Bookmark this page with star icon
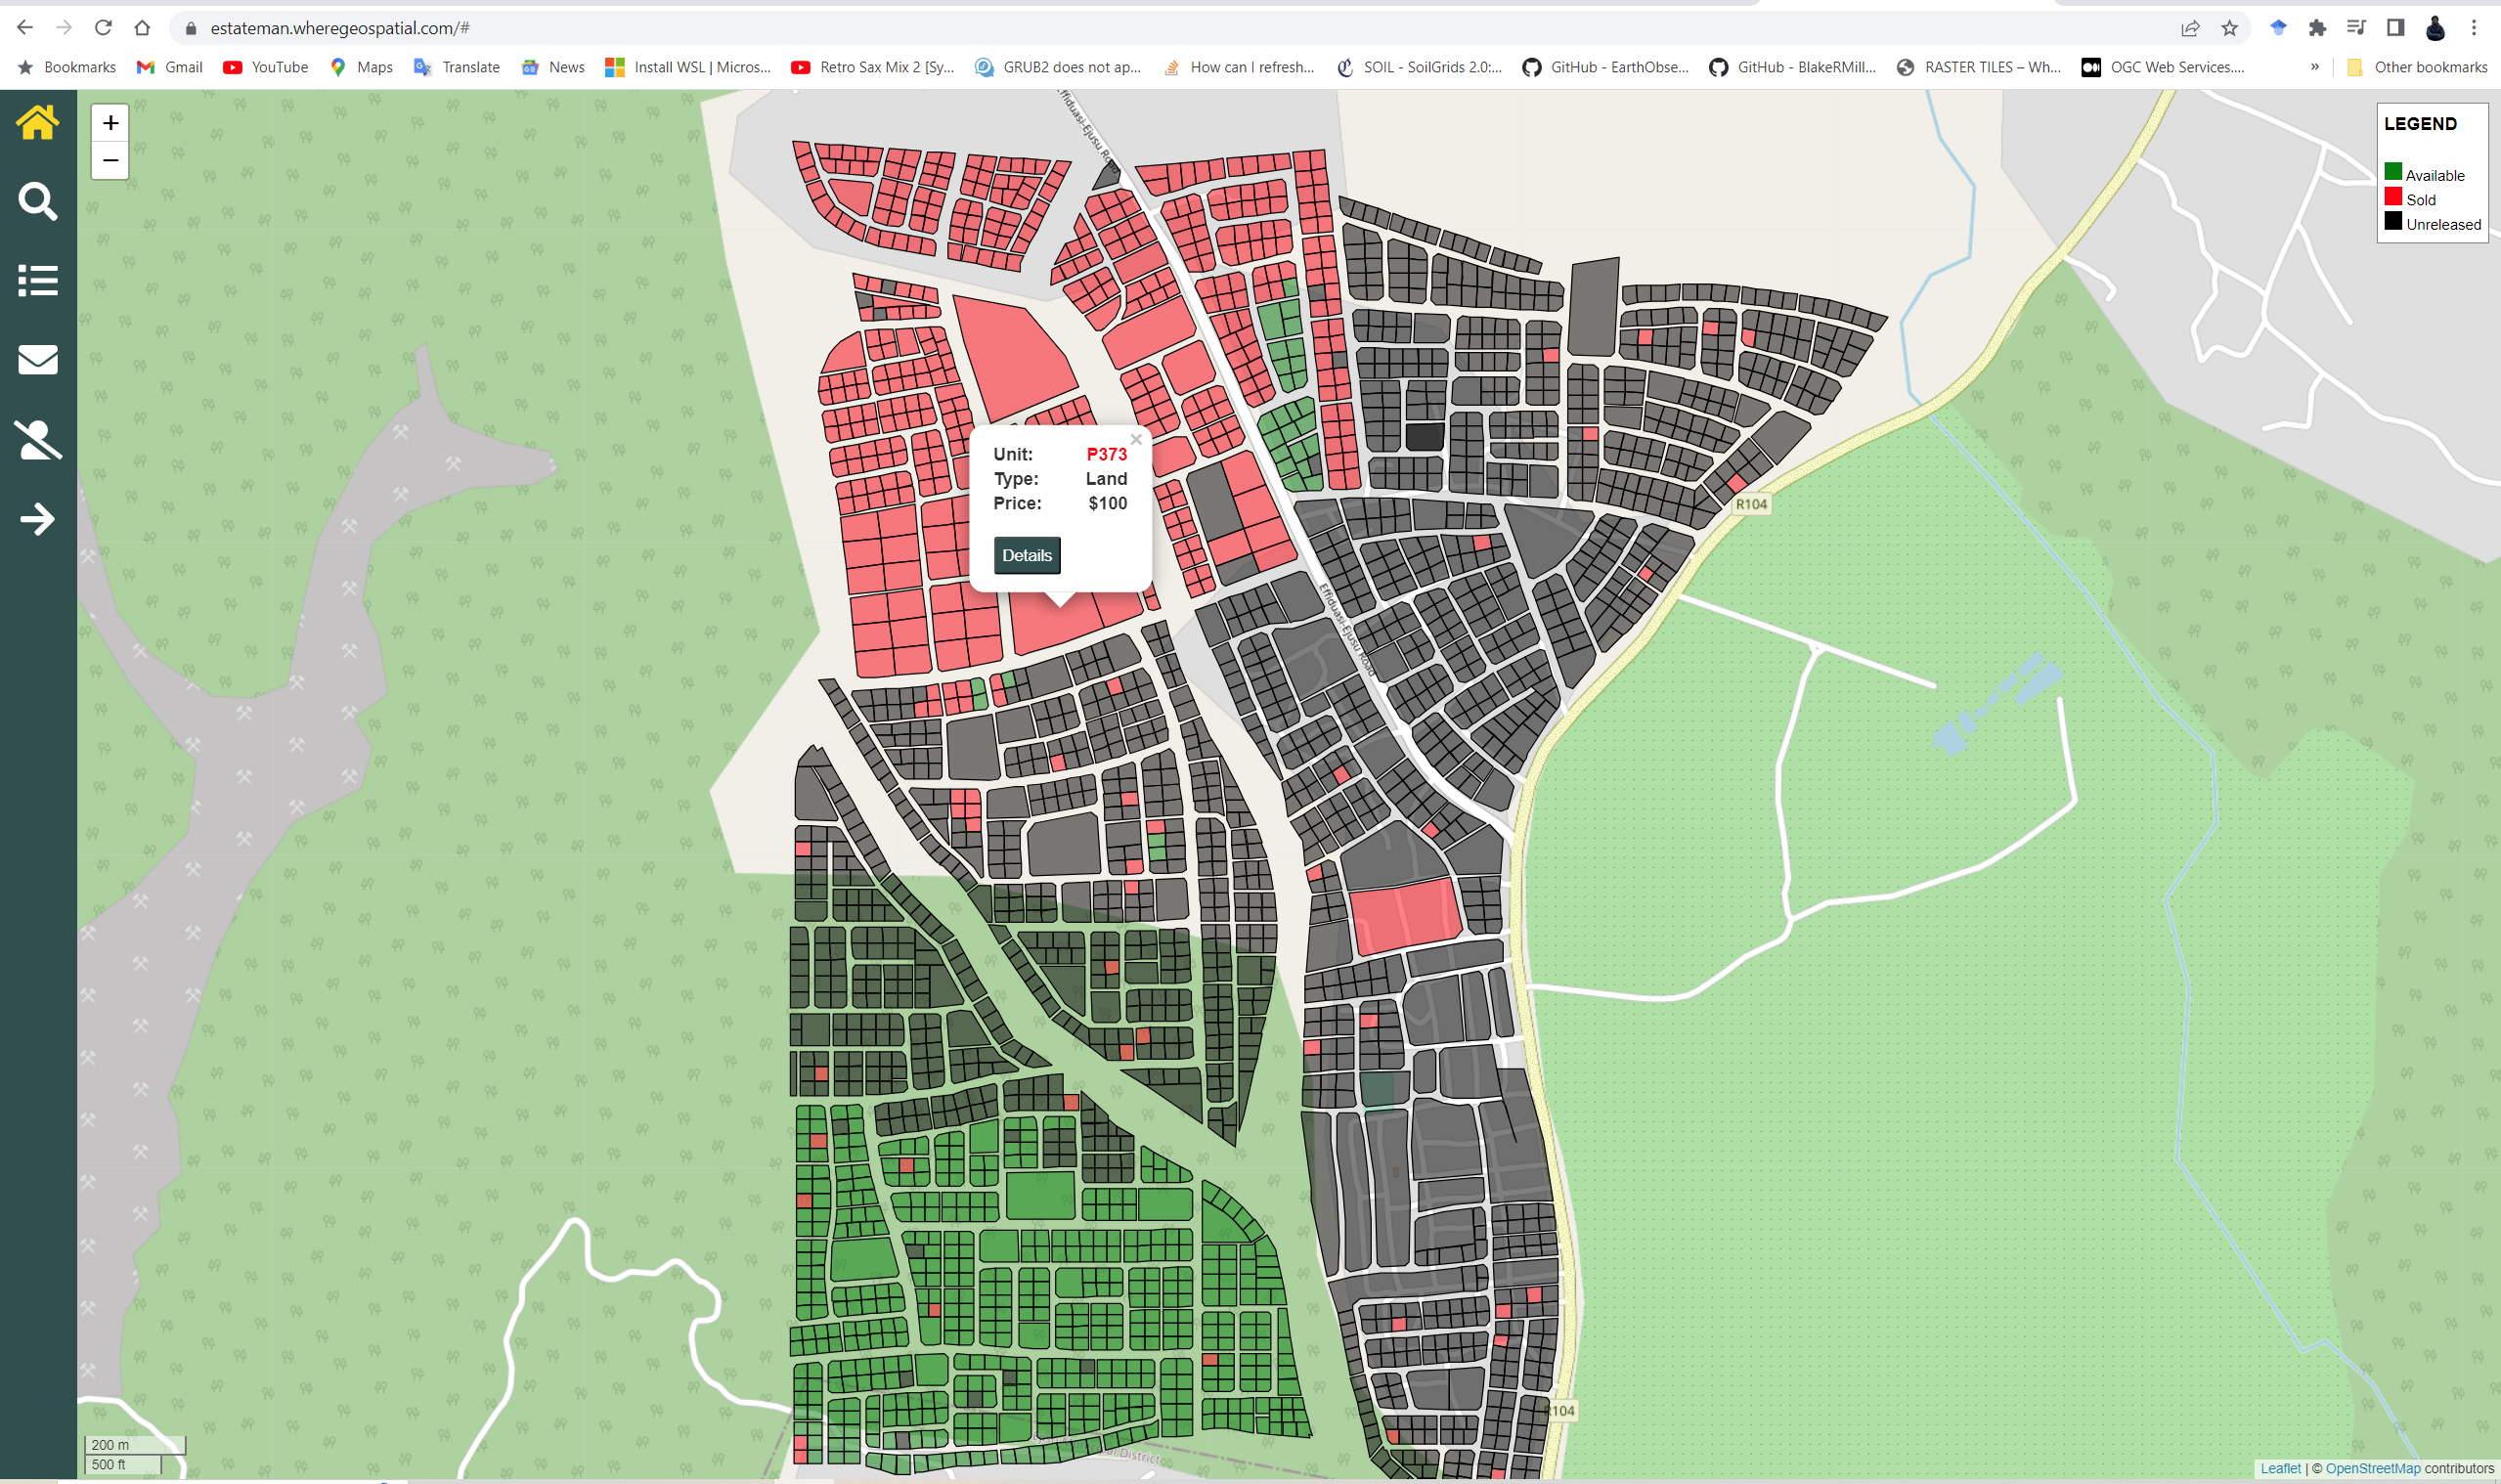The image size is (2501, 1484). 2229,28
